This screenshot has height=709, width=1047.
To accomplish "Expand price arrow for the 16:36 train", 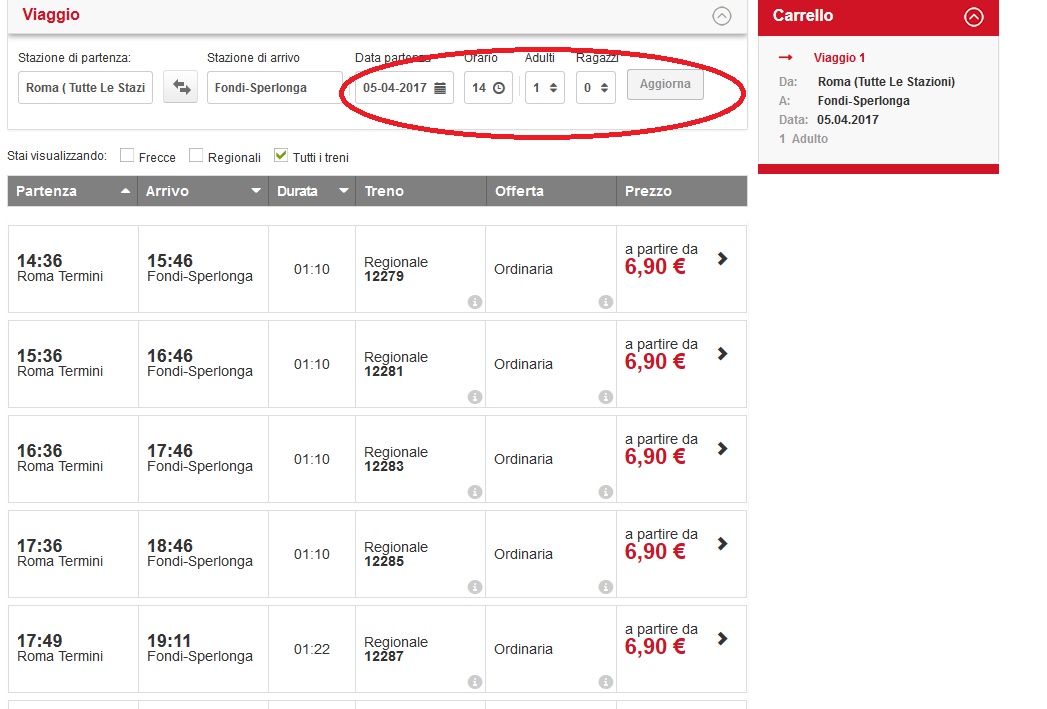I will click(x=722, y=449).
